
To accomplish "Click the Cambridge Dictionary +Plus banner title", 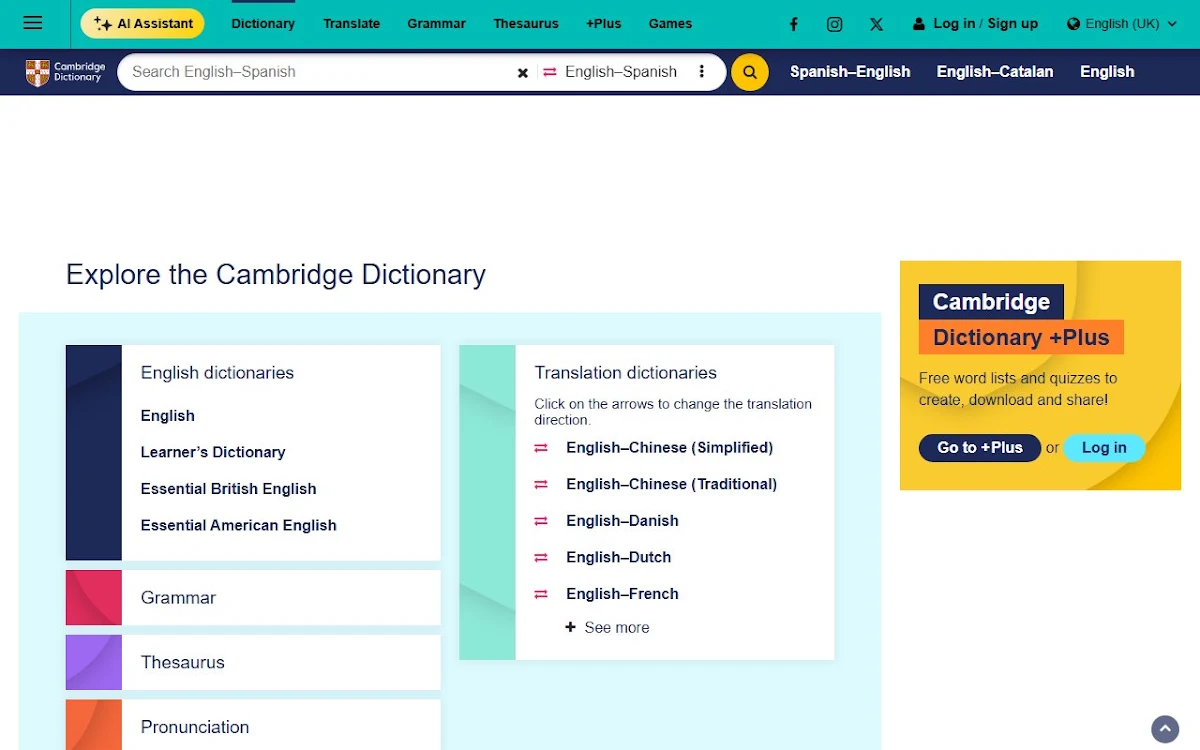I will coord(1021,319).
